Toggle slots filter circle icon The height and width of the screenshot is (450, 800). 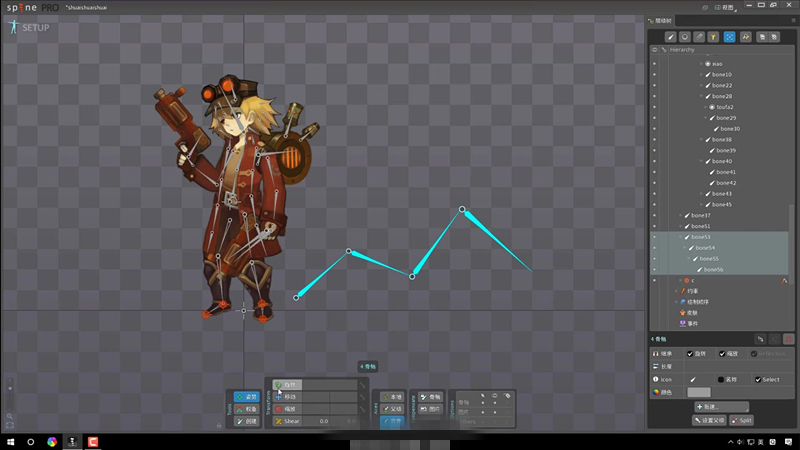tap(685, 37)
